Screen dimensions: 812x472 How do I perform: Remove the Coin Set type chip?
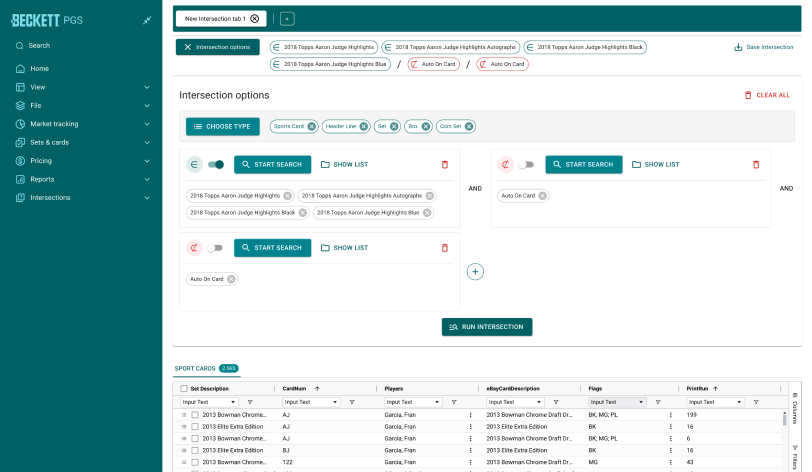(469, 126)
